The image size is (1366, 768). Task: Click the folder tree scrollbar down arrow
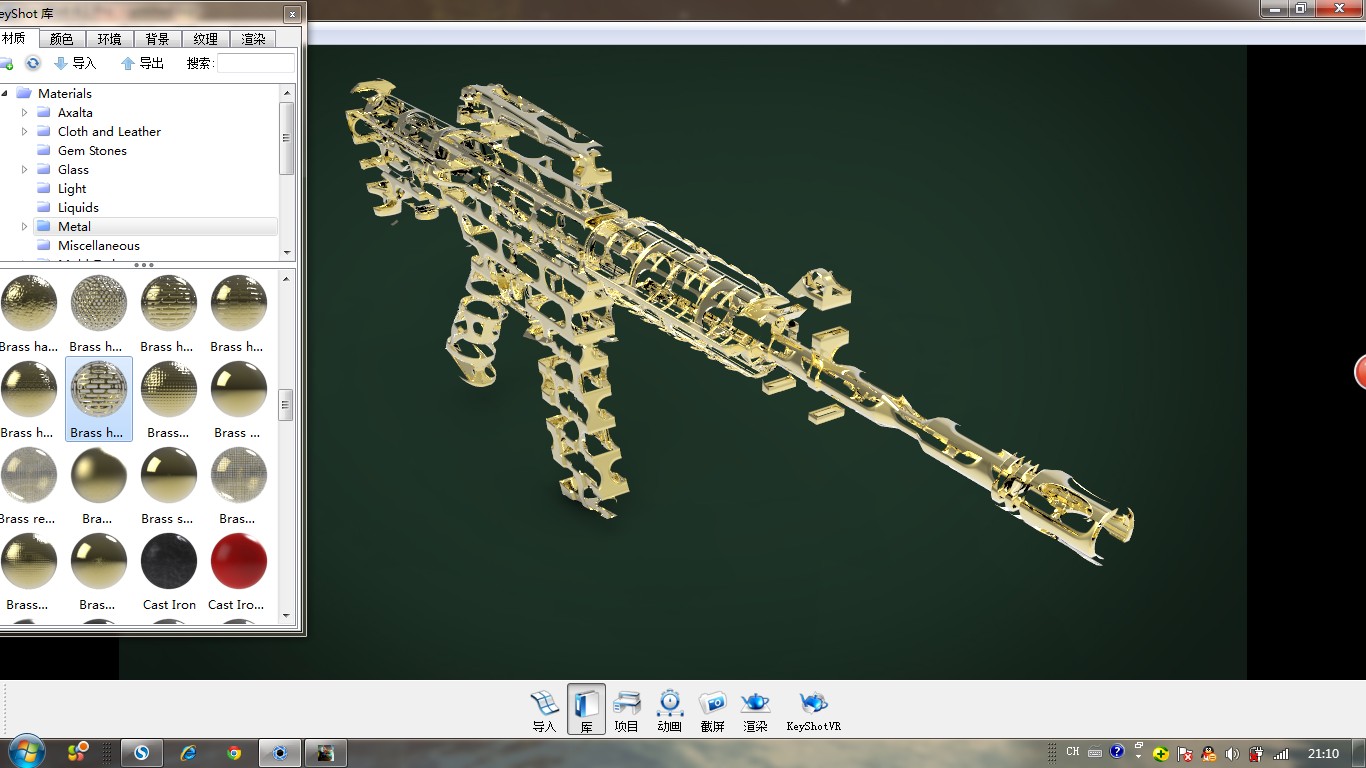point(287,253)
